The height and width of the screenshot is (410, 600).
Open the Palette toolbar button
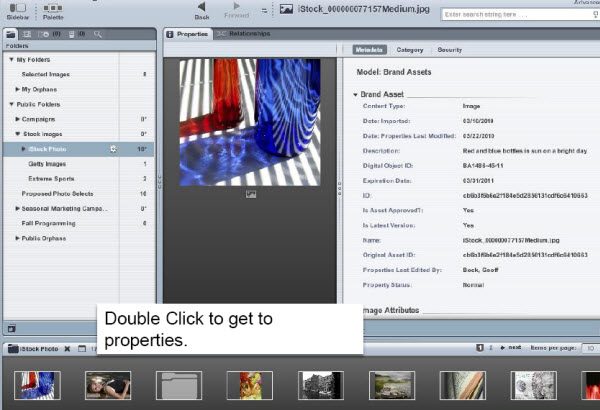[53, 11]
